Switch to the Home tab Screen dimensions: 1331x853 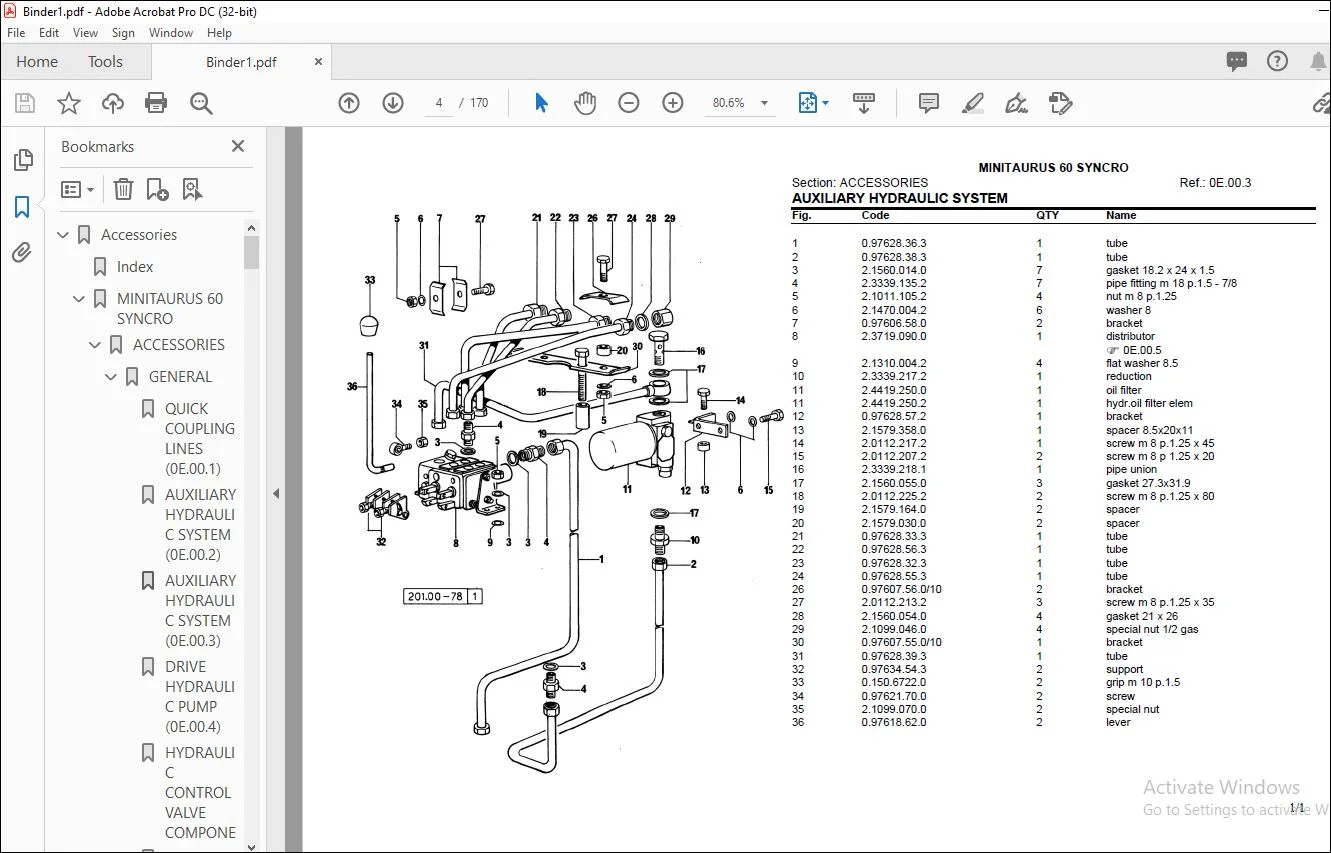point(37,62)
